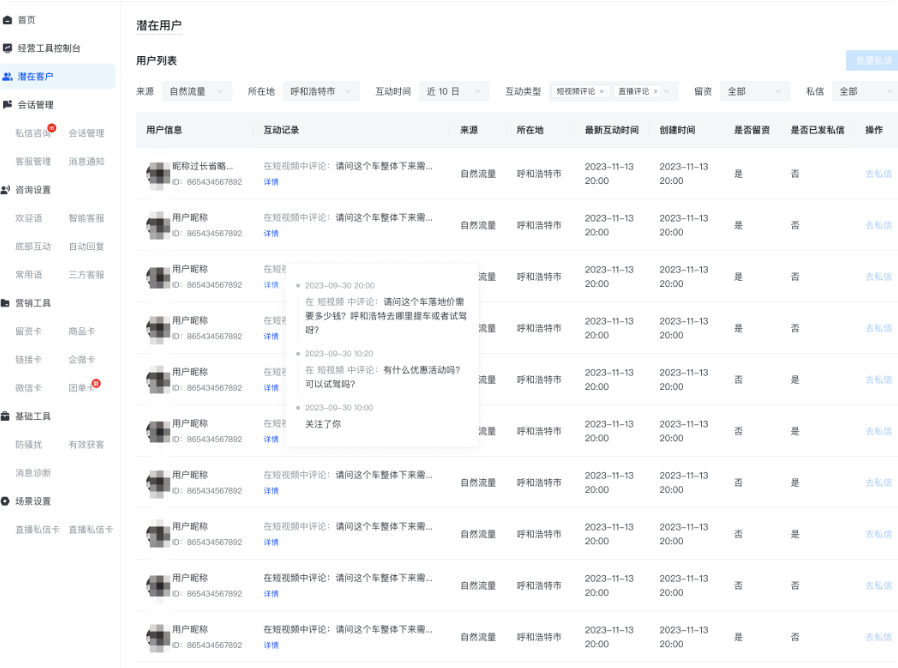The image size is (898, 668).
Task: Open 所在地 dropdown showing 呼和浩特市
Action: pyautogui.click(x=321, y=91)
